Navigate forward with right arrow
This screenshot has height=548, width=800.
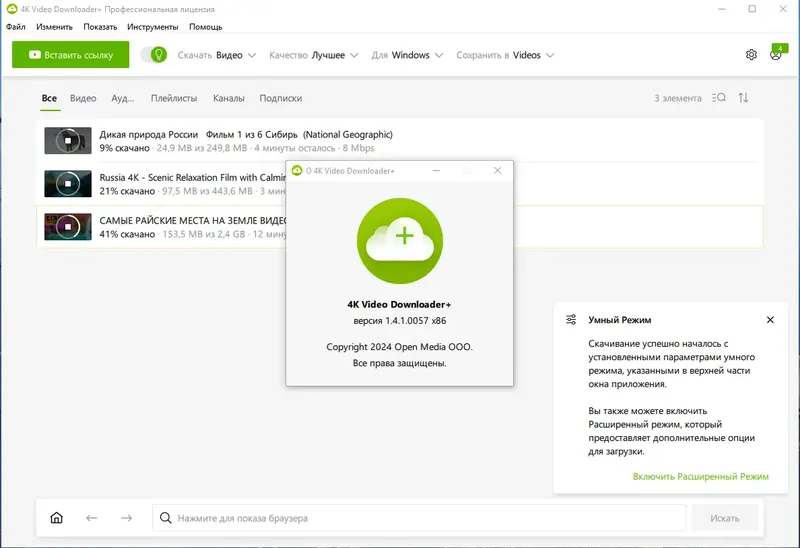(x=126, y=518)
